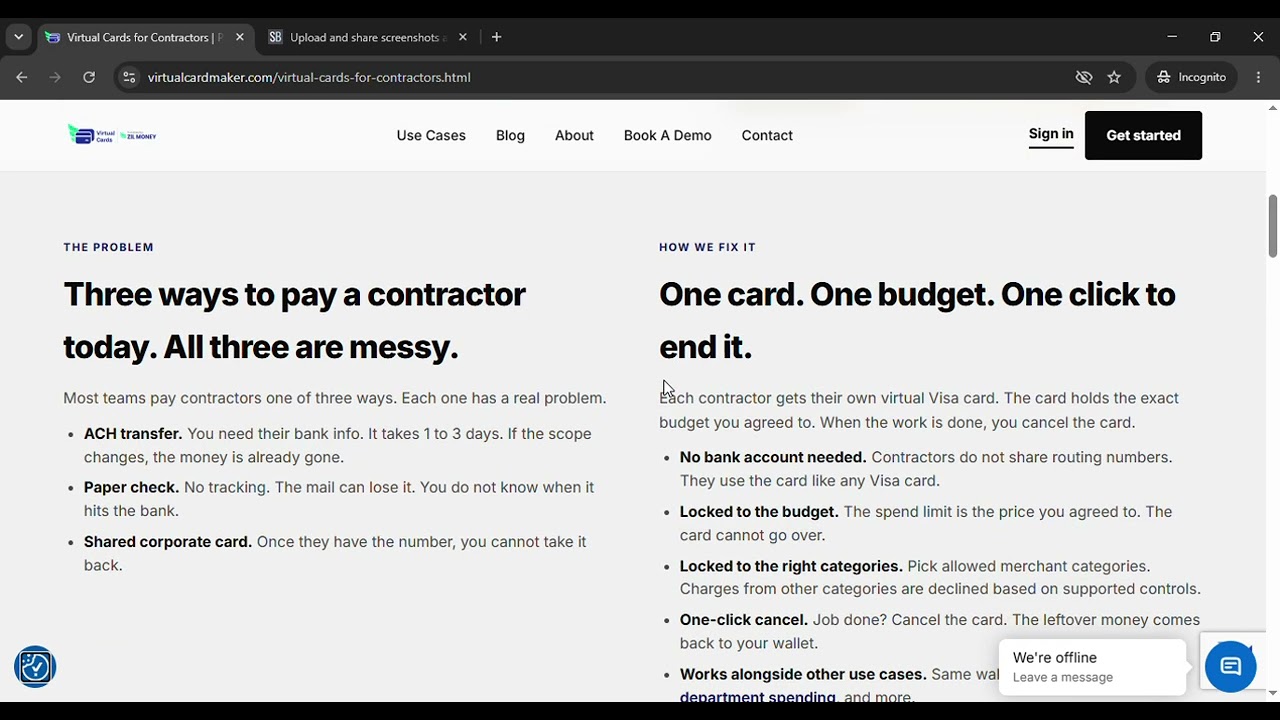Open the accessibility widget icon
Image resolution: width=1280 pixels, height=720 pixels.
click(35, 667)
